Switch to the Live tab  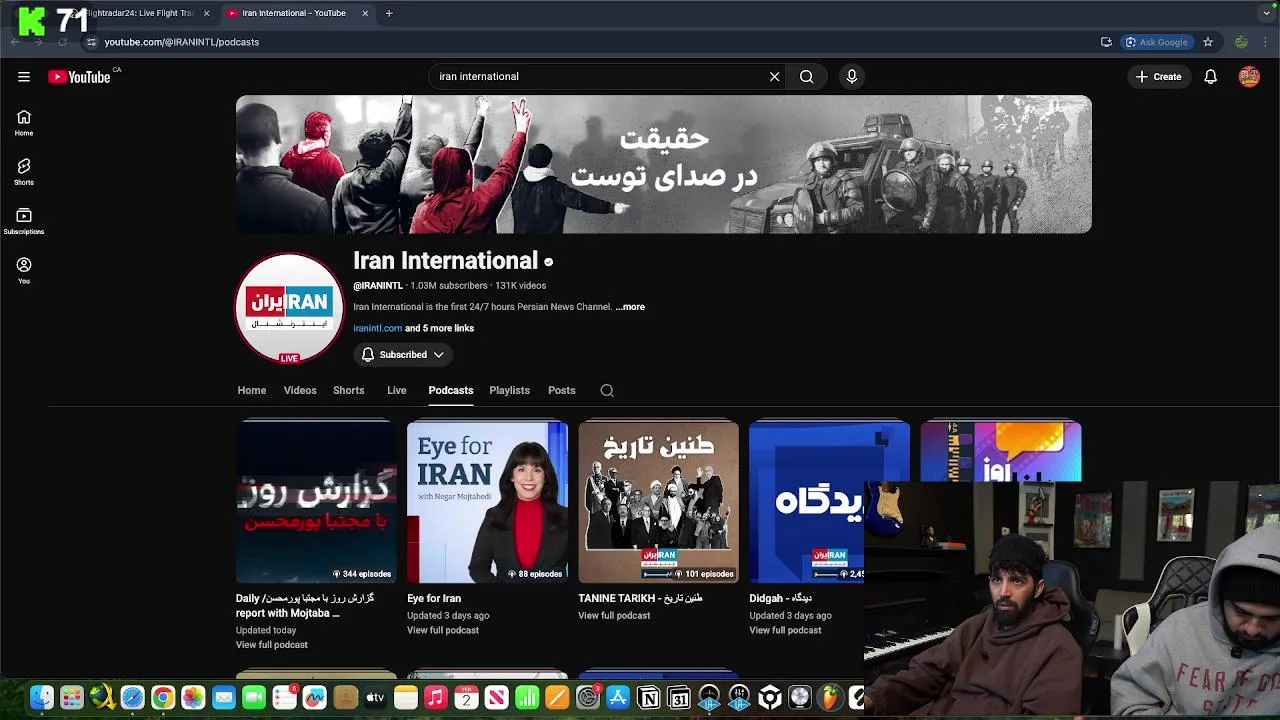click(397, 390)
